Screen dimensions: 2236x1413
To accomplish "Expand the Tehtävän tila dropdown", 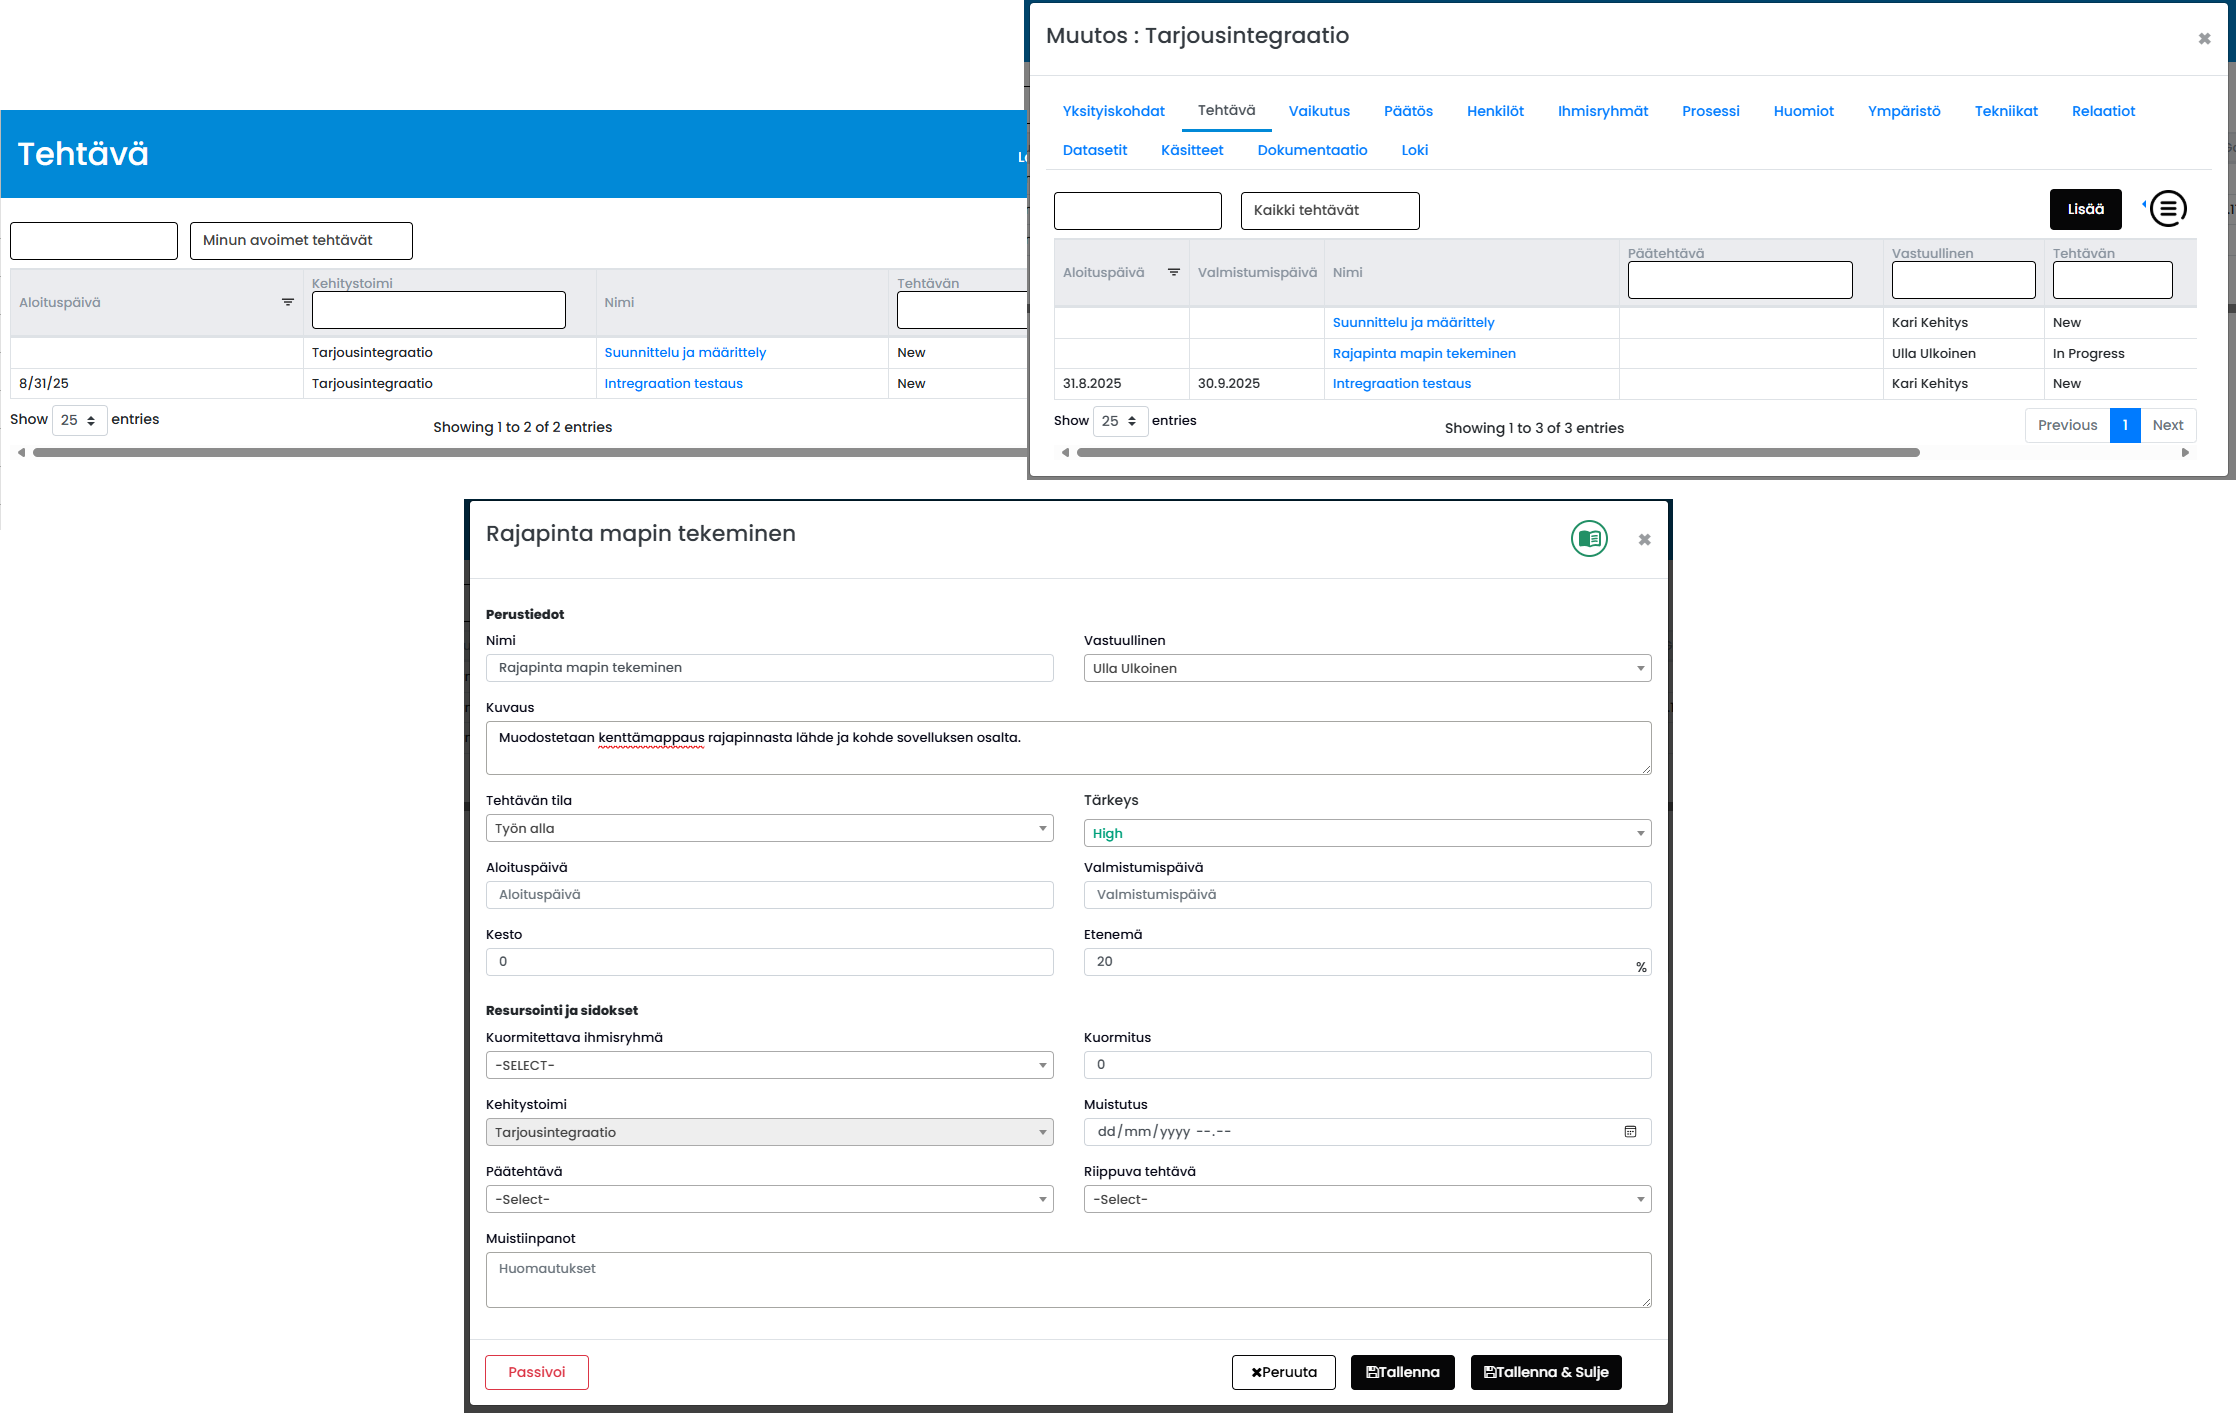I will (x=769, y=828).
